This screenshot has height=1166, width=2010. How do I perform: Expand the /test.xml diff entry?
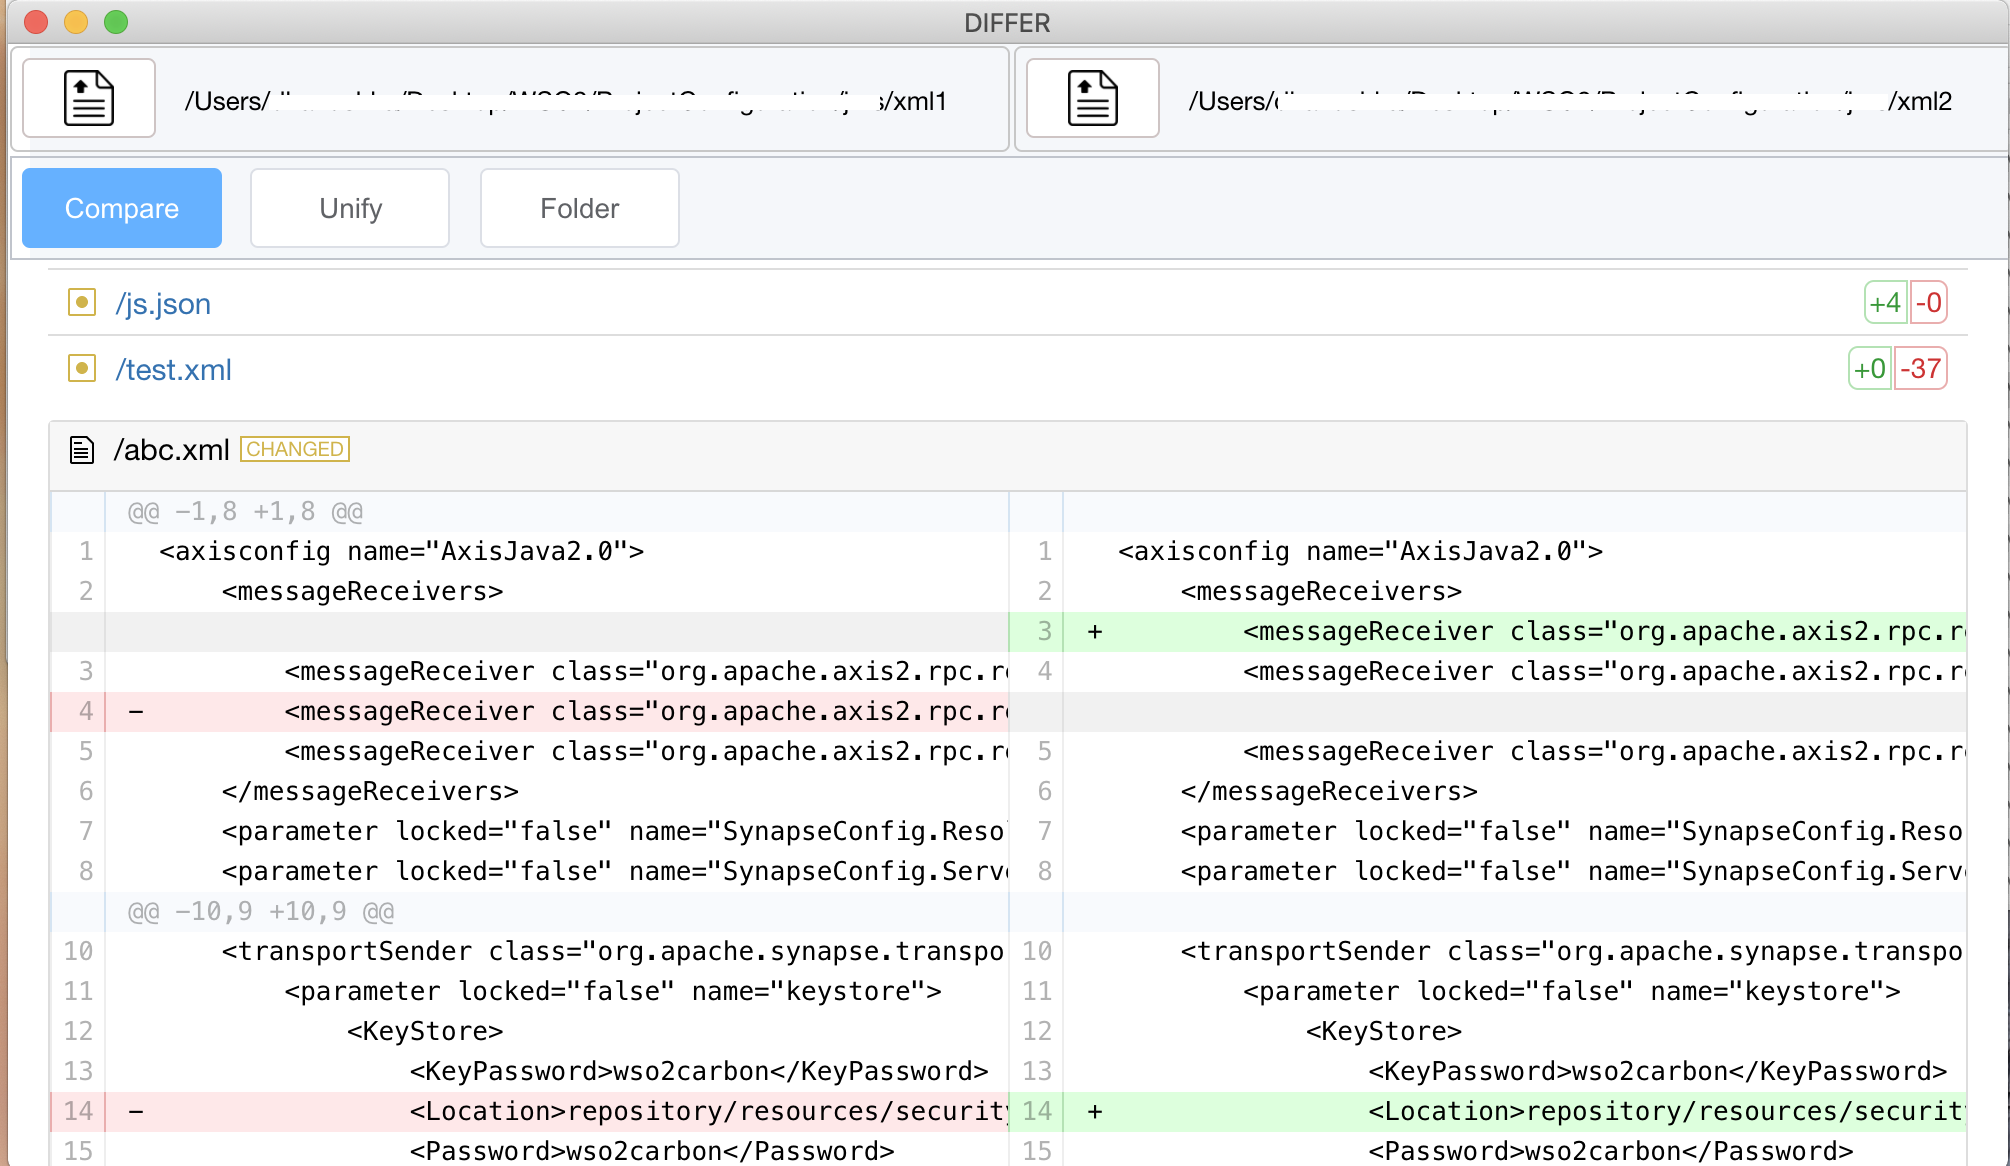click(x=173, y=370)
